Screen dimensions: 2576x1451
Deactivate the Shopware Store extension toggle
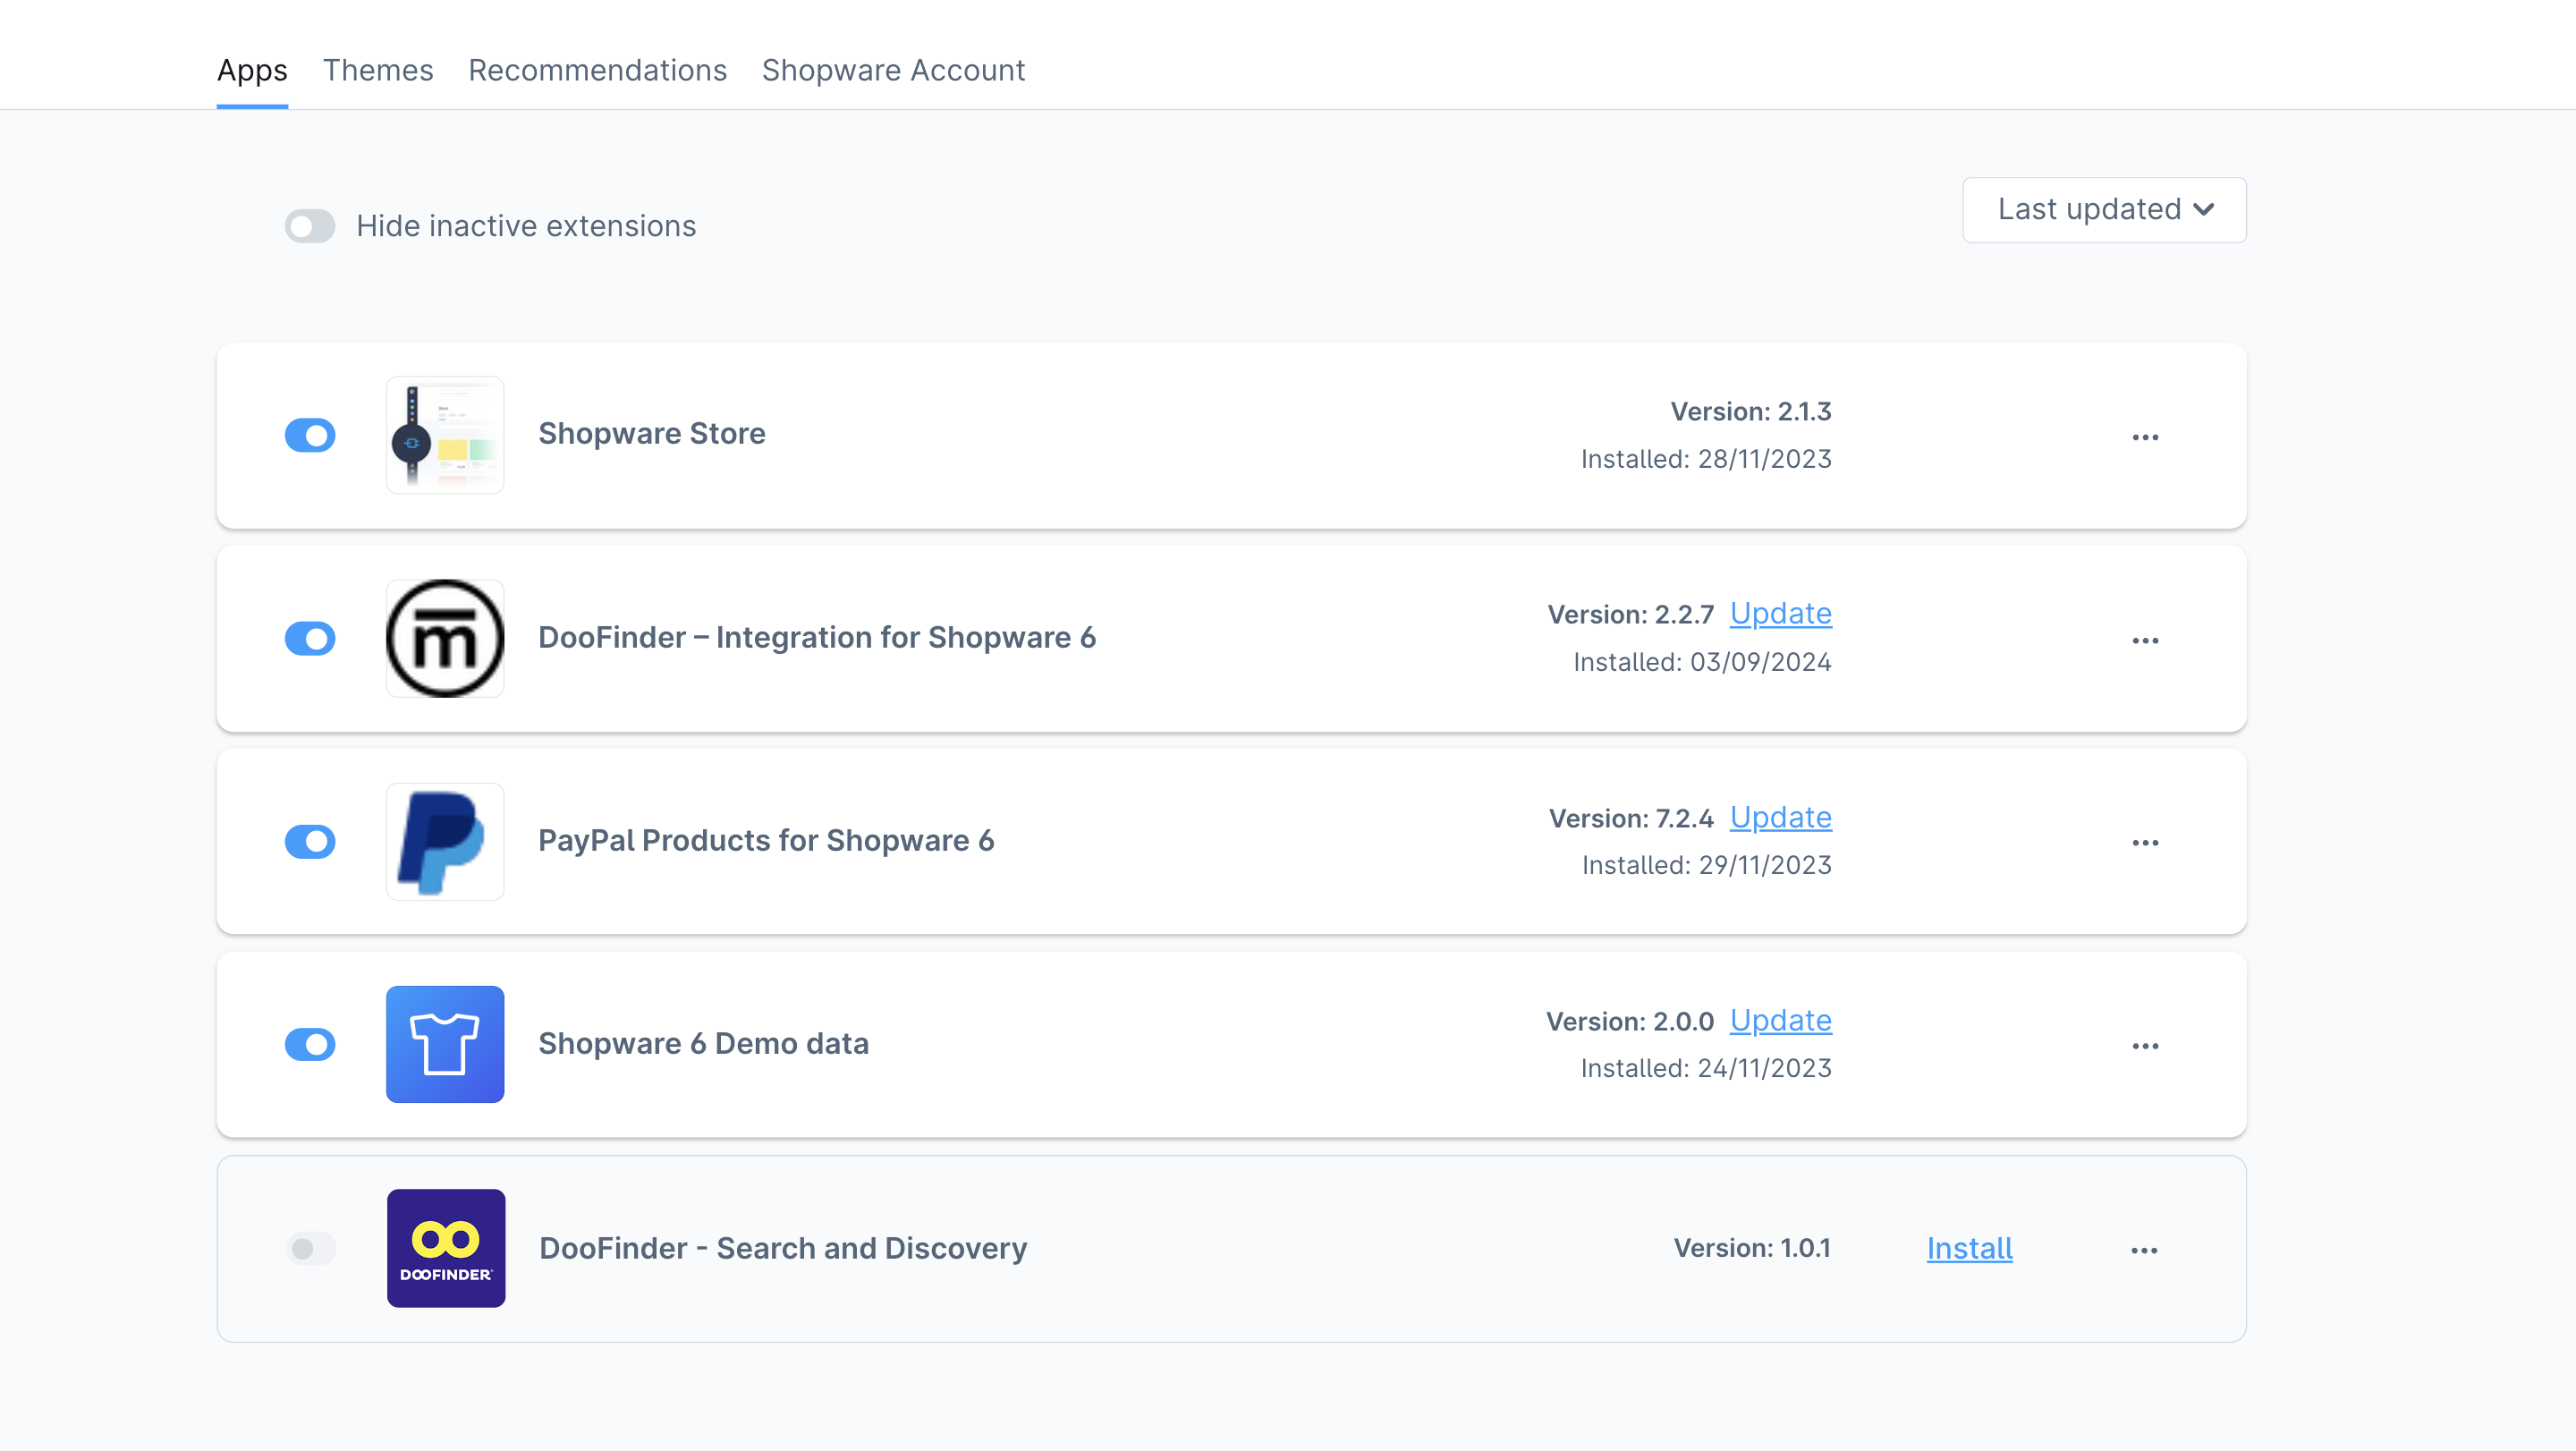coord(310,435)
